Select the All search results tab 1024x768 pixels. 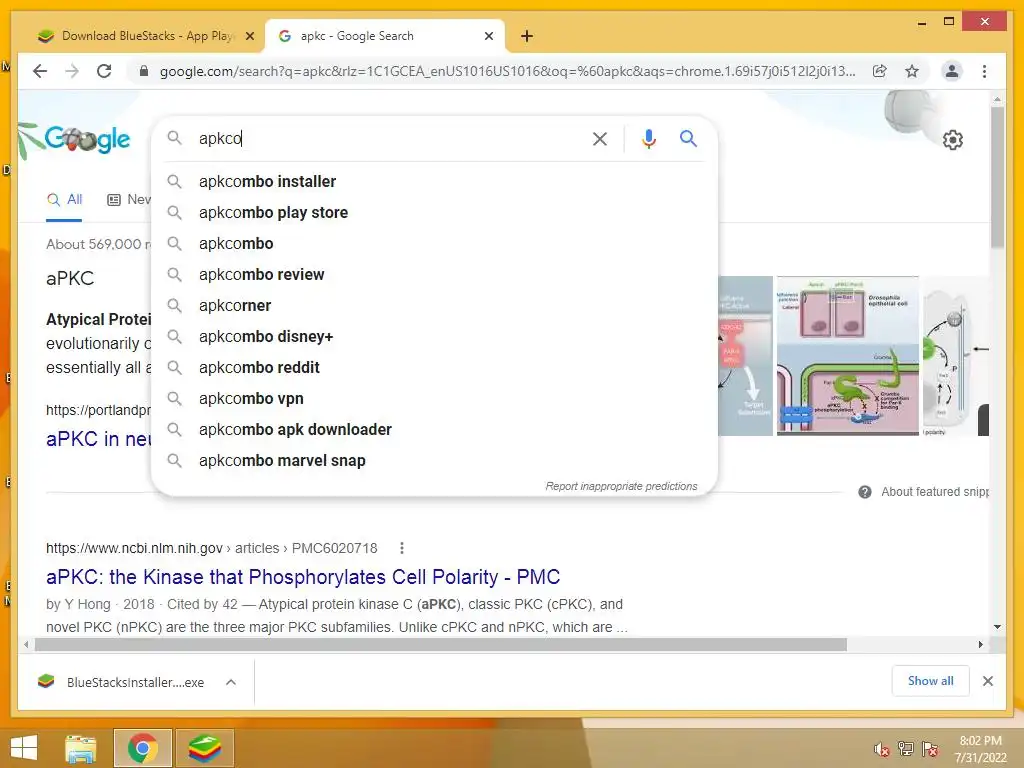point(64,200)
